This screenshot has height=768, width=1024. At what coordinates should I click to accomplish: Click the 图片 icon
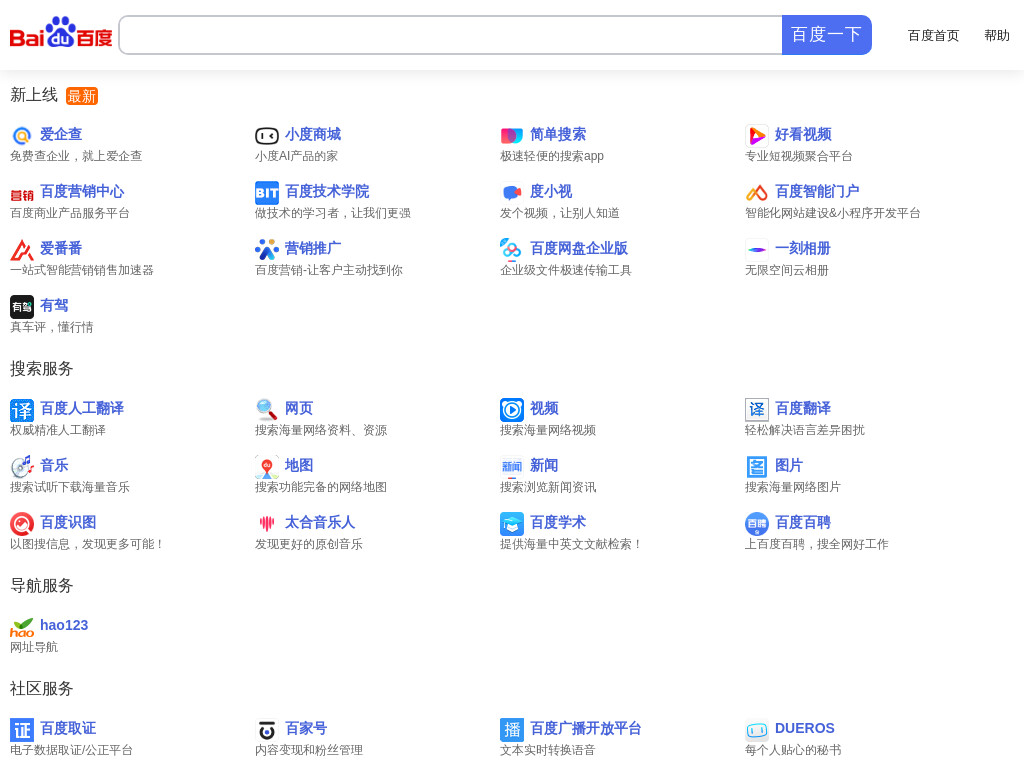click(757, 467)
